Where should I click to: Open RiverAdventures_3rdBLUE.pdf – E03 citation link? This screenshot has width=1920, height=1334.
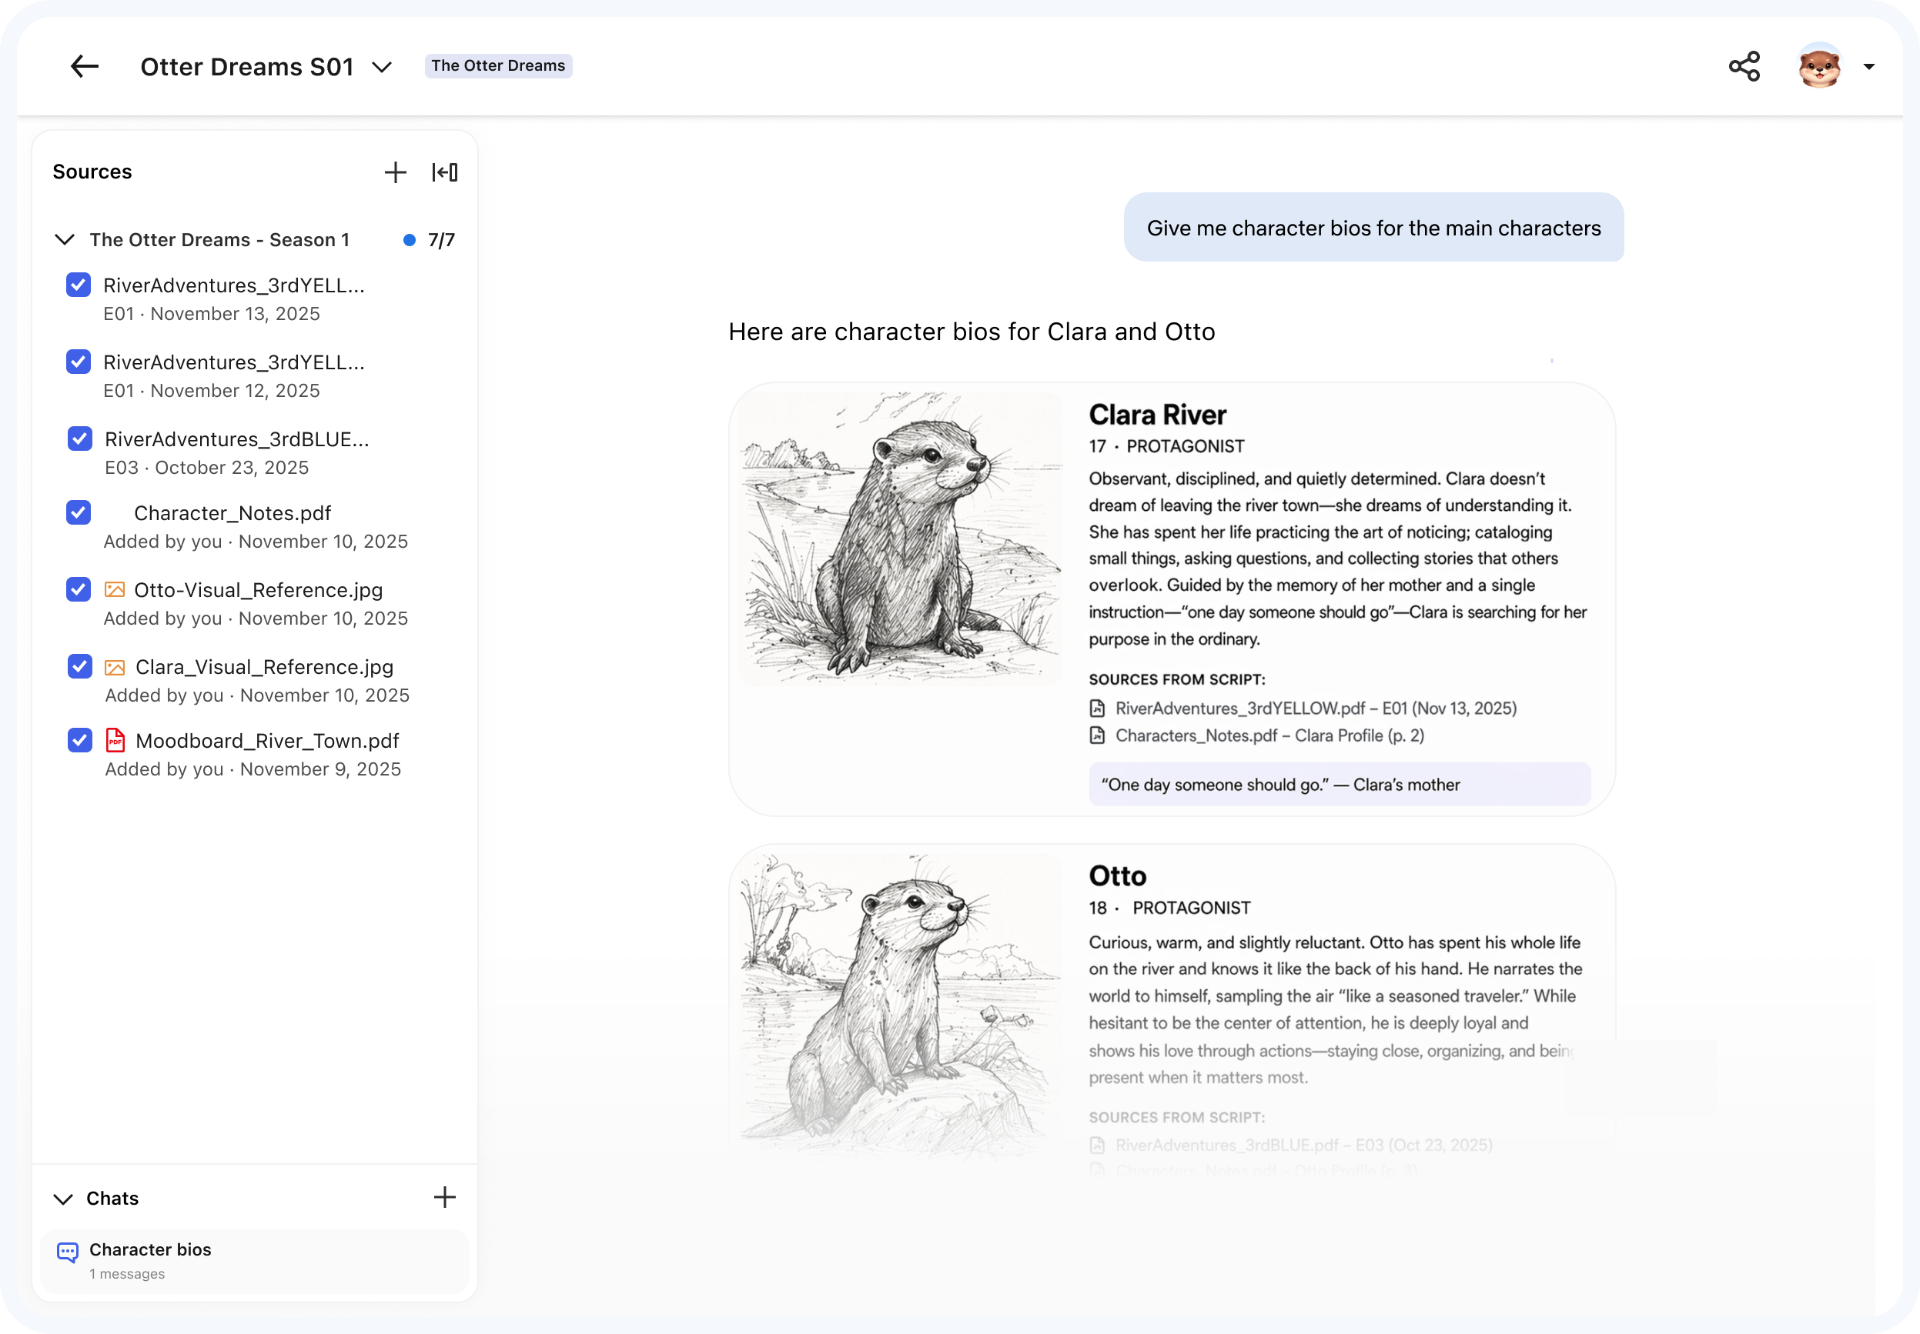click(1304, 1145)
